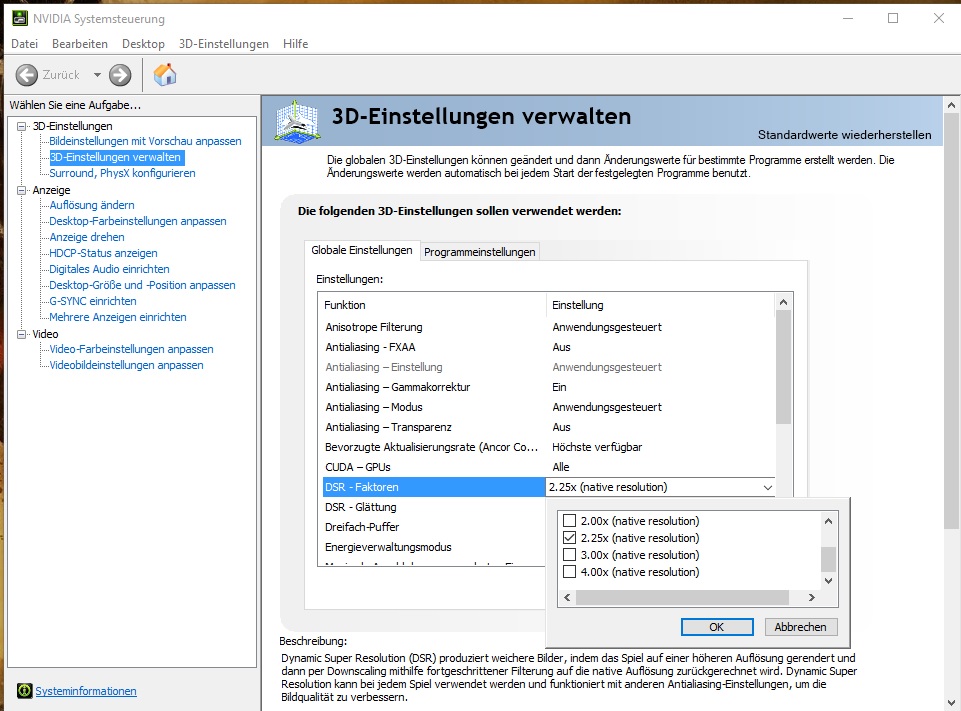The width and height of the screenshot is (961, 711).
Task: Maximize the NVIDIA Systemsteuerung window
Action: (894, 18)
